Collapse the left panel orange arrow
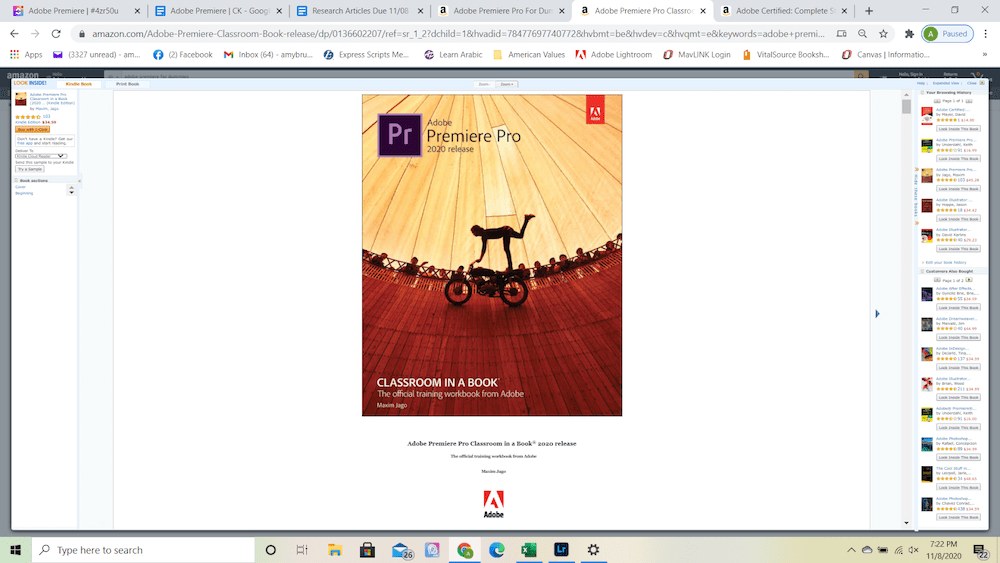1000x563 pixels. click(x=79, y=181)
